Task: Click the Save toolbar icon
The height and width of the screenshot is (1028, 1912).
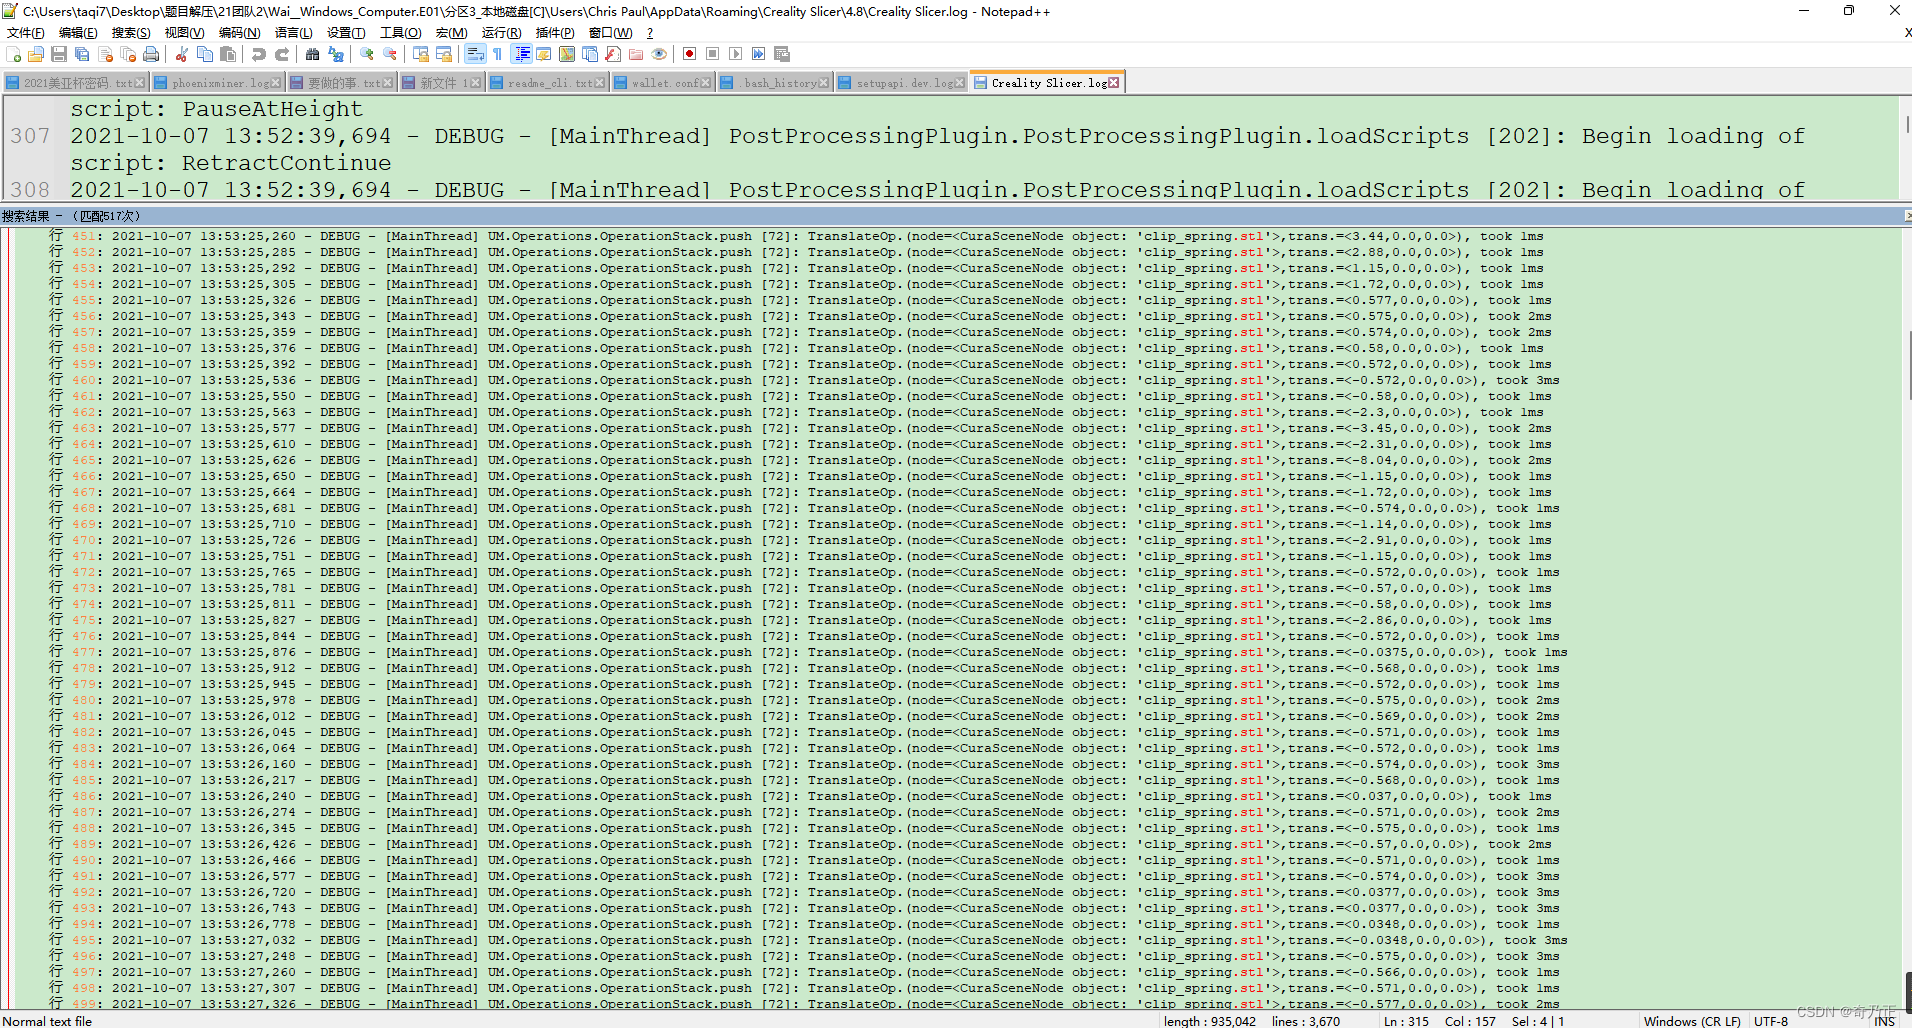Action: [x=59, y=54]
